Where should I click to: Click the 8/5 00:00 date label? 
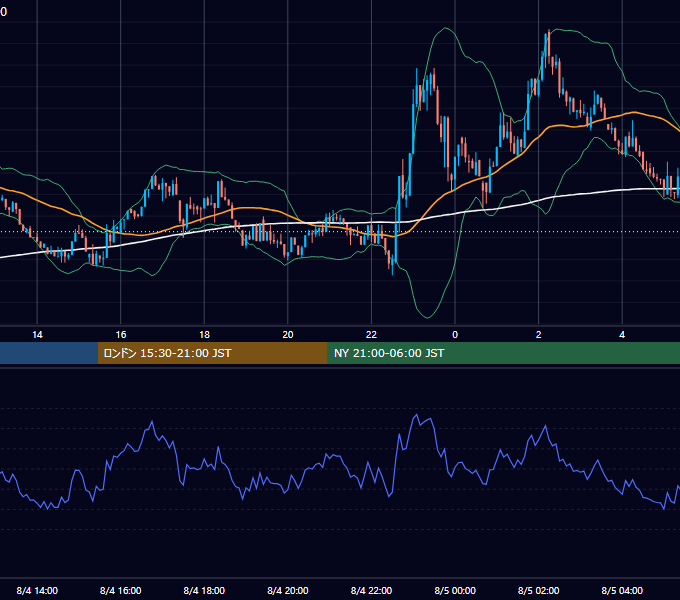(x=455, y=590)
